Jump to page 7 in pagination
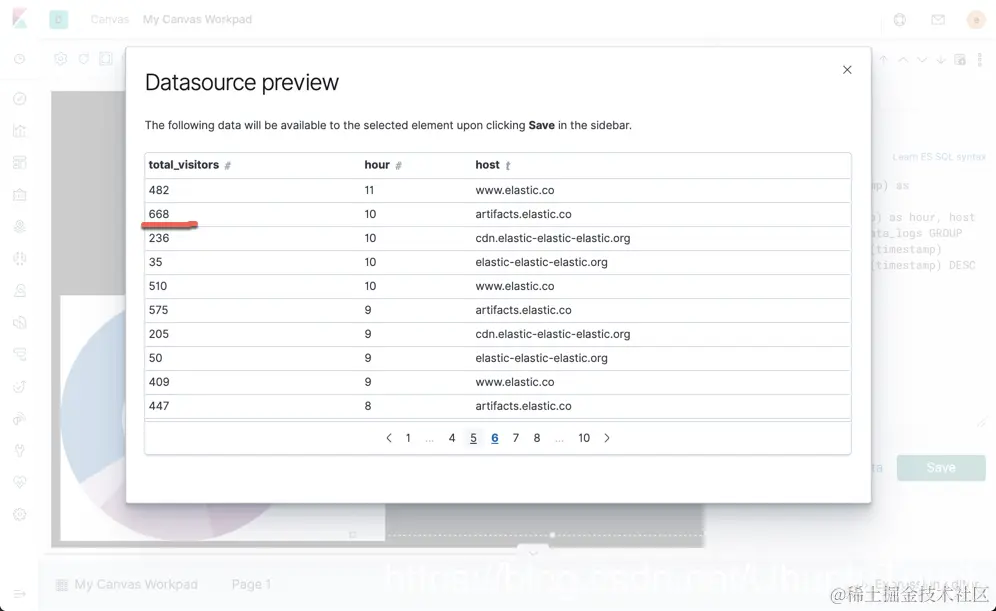996x611 pixels. click(516, 438)
